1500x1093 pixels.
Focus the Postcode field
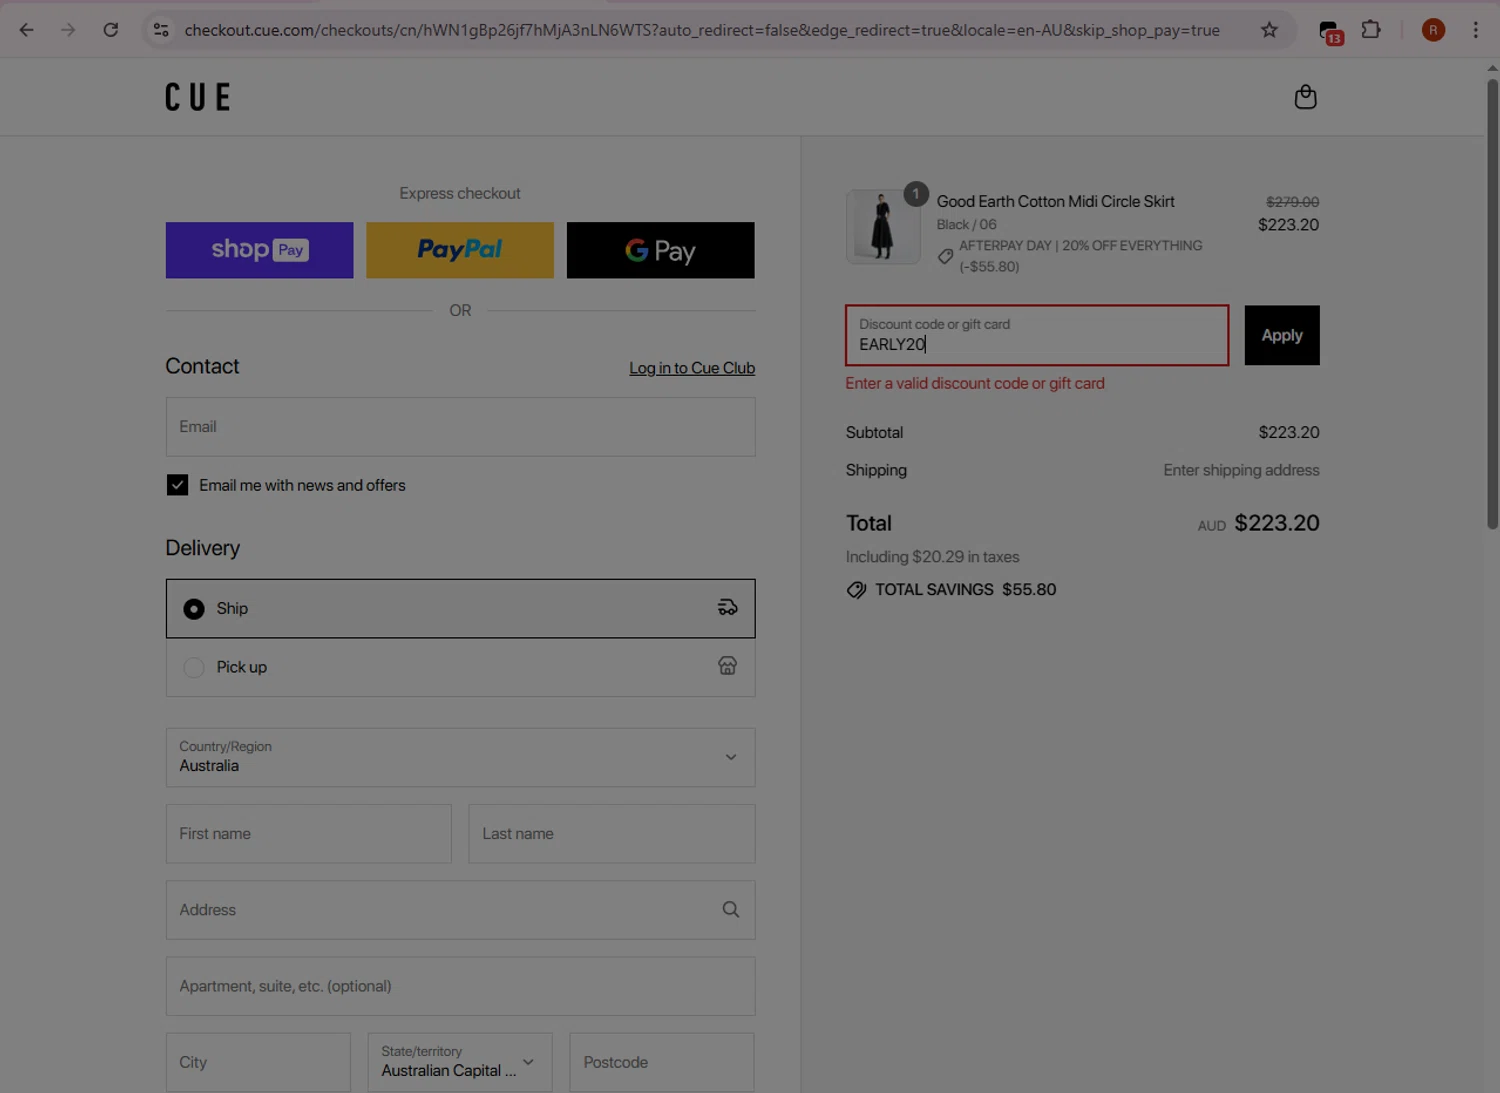tap(662, 1062)
